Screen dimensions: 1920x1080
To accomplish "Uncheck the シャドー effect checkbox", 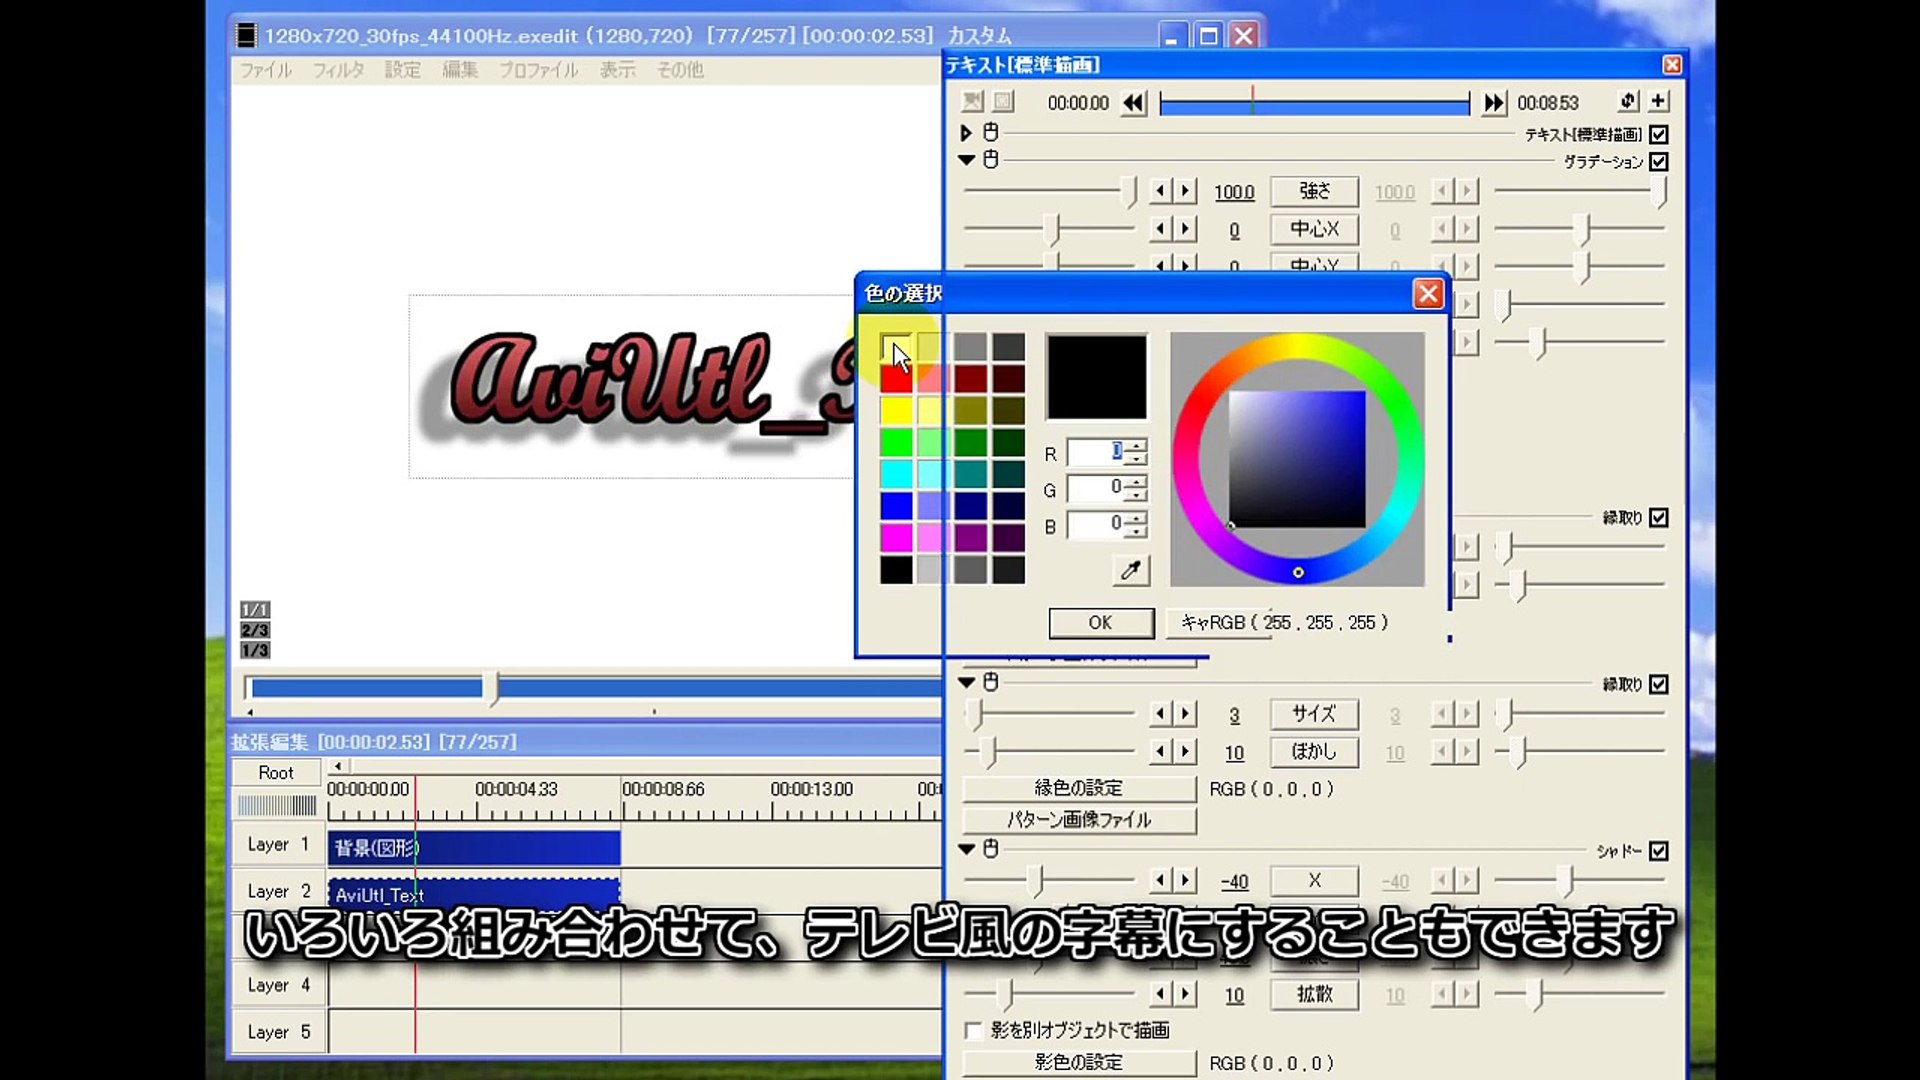I will [1659, 851].
